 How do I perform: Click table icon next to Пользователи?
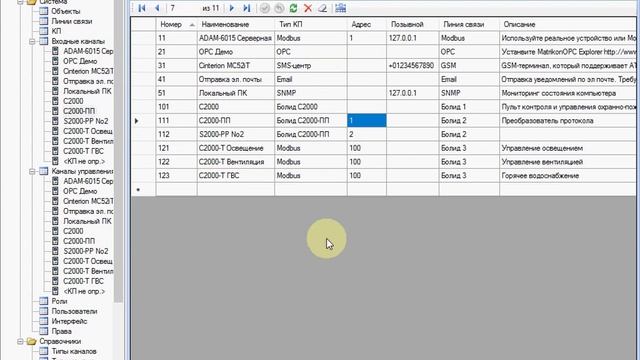pos(44,311)
